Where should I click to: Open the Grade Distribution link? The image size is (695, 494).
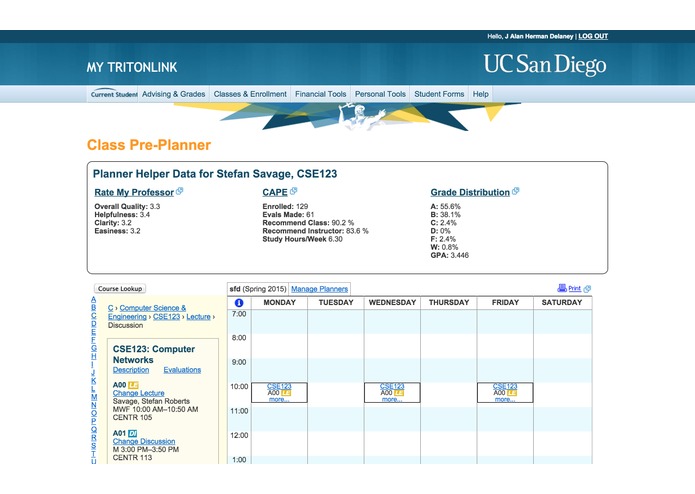[x=470, y=192]
